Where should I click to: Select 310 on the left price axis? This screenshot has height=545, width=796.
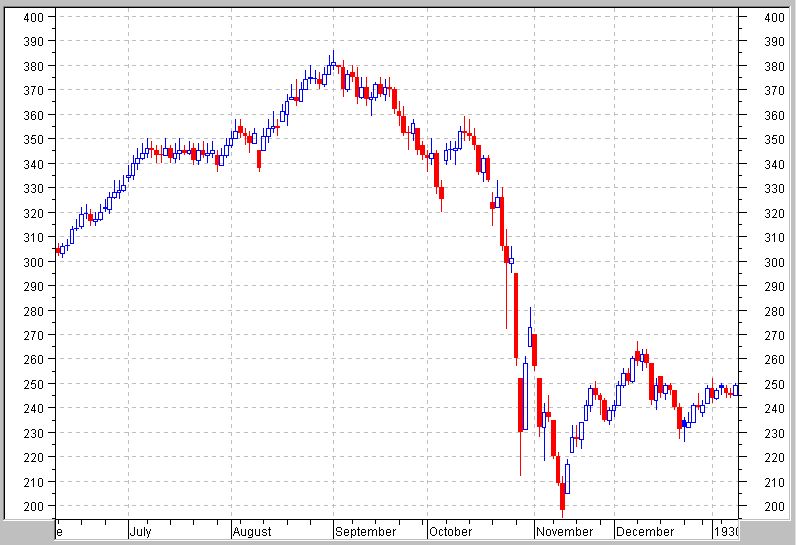34,237
